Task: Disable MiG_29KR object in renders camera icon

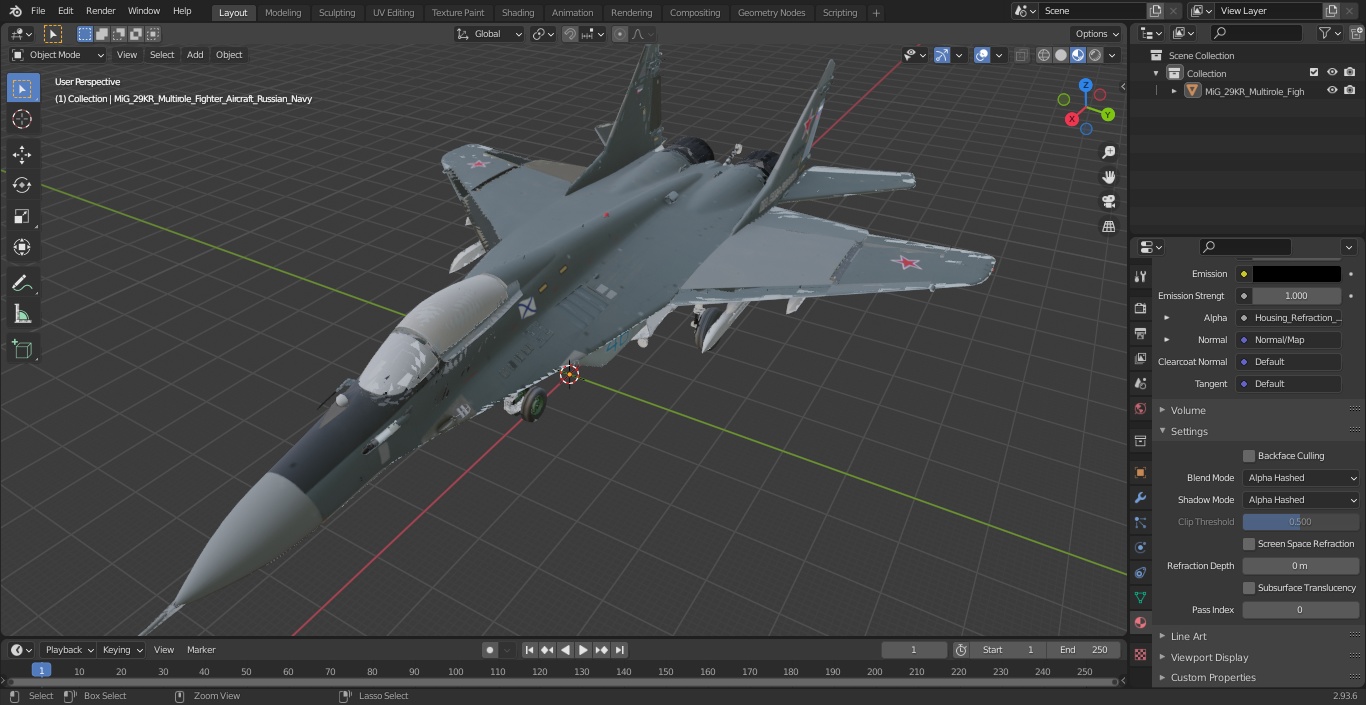Action: [x=1350, y=91]
